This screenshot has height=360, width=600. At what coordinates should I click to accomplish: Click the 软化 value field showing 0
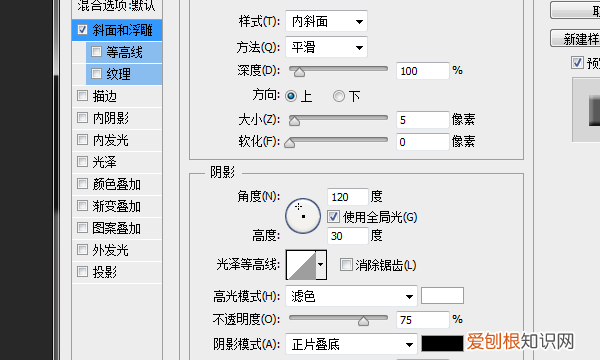422,142
